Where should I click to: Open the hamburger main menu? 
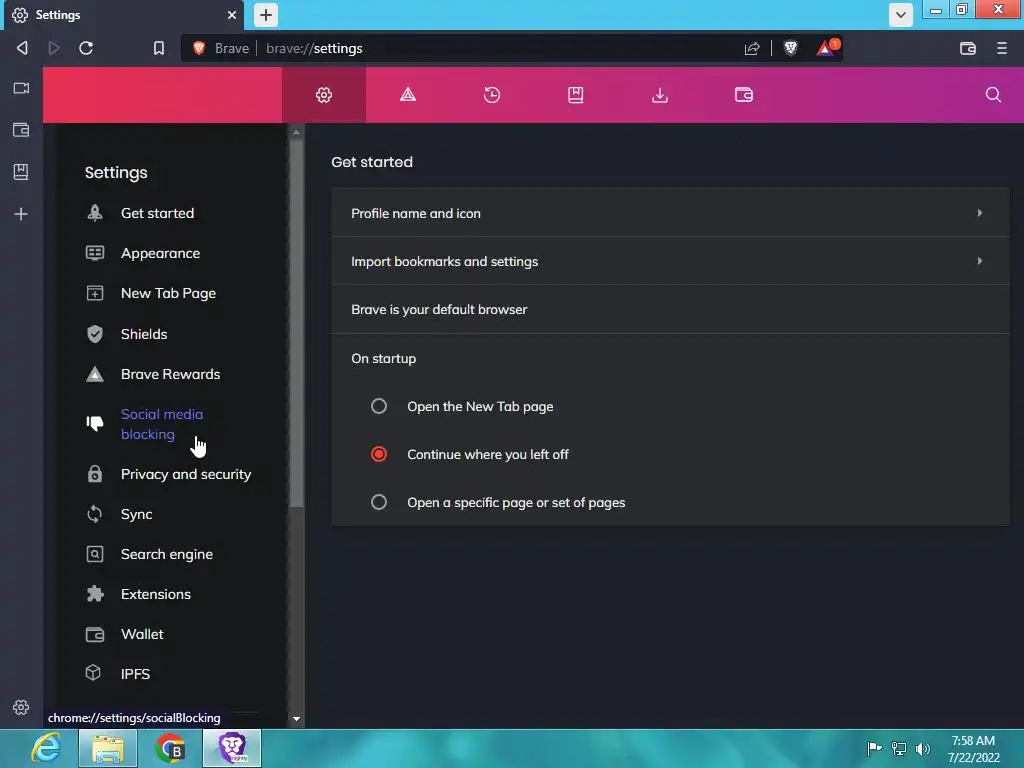click(1002, 48)
